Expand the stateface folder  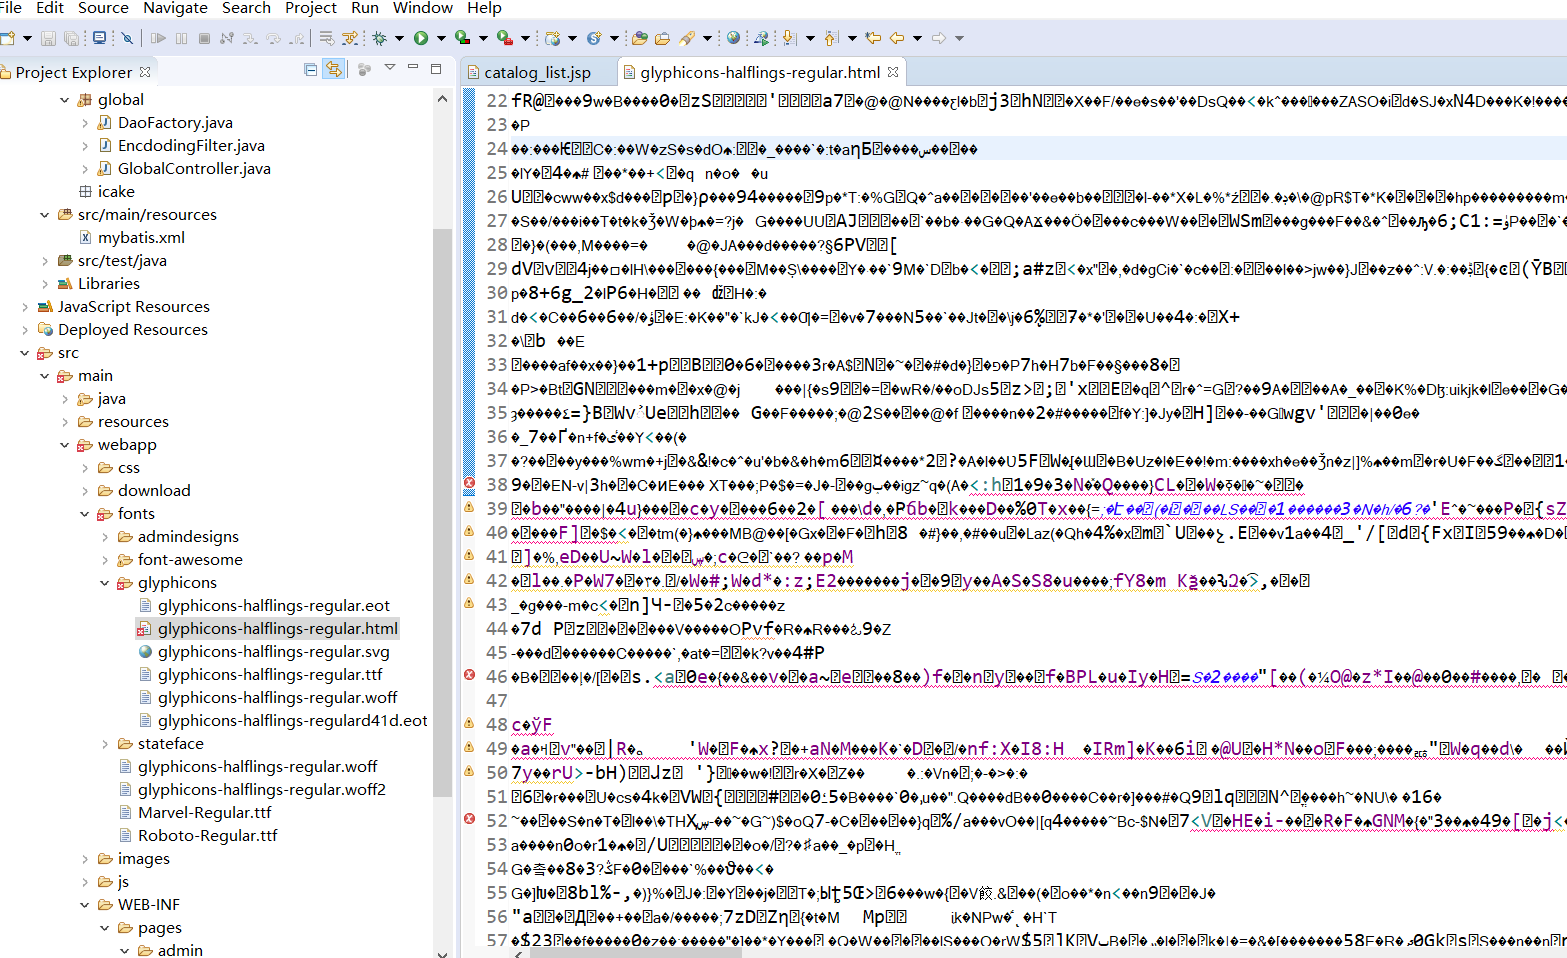[105, 744]
